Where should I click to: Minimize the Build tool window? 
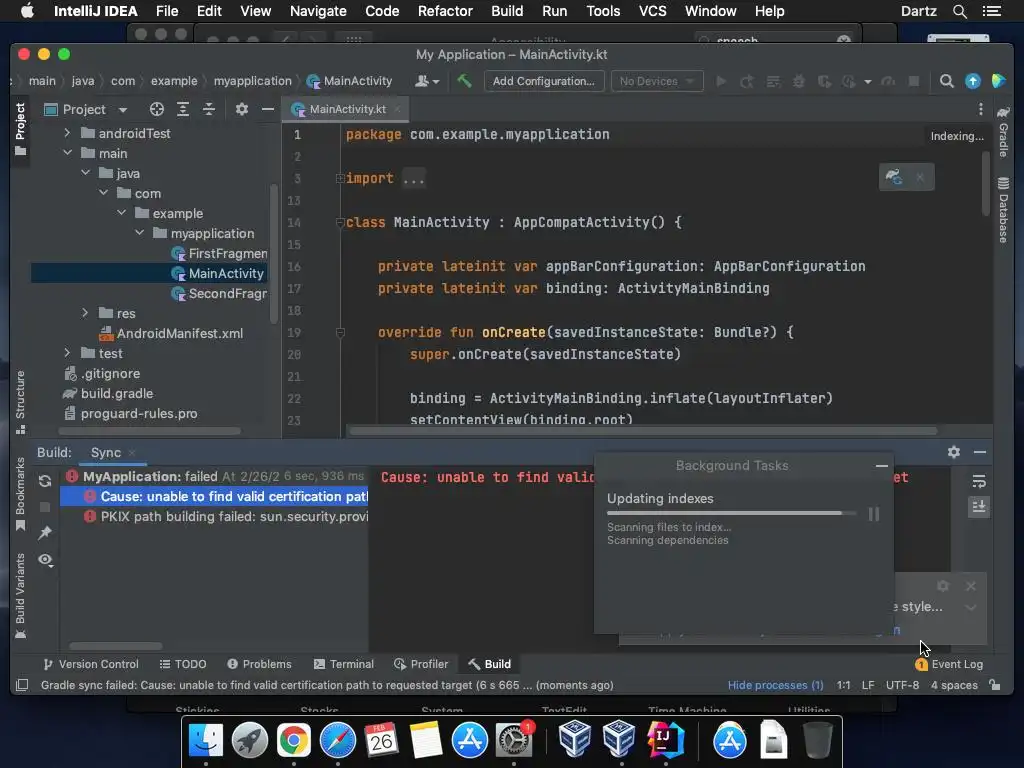point(980,452)
